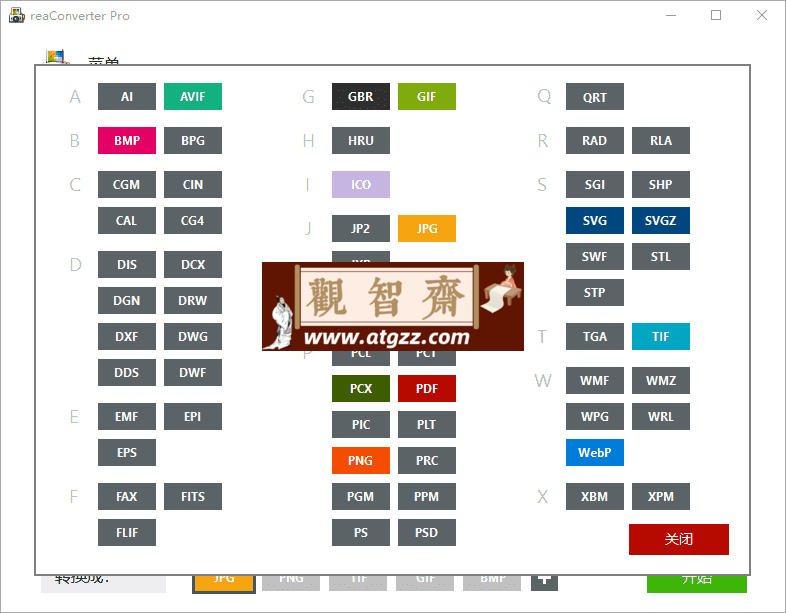Select the WRL format
786x613 pixels.
[661, 417]
